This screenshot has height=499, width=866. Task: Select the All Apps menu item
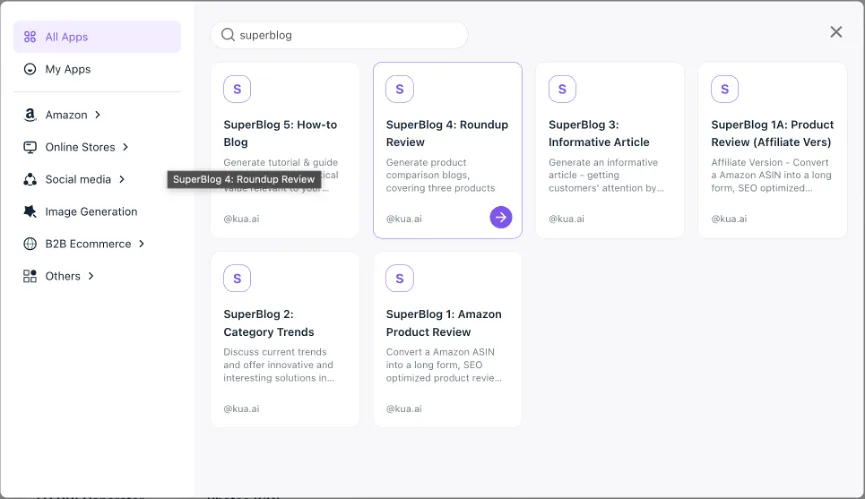click(97, 37)
